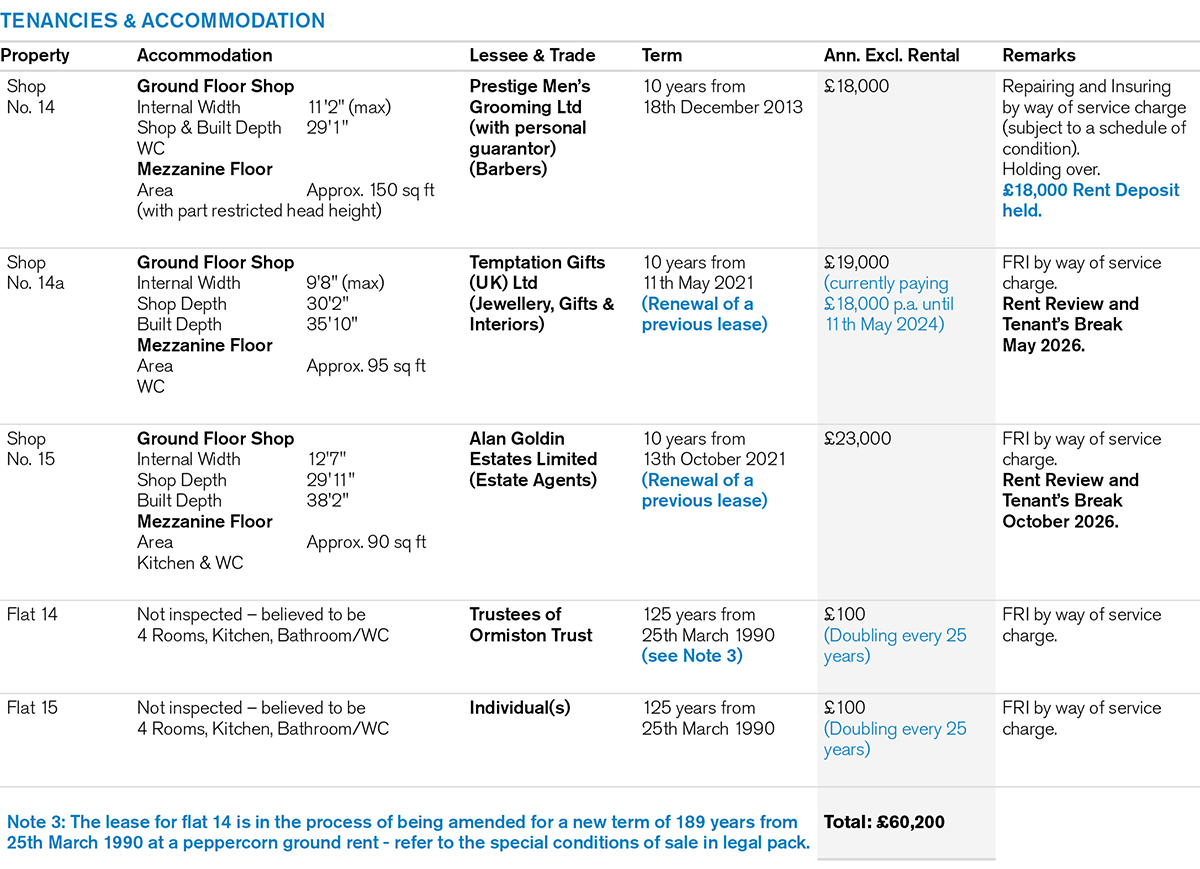
Task: Select the Trustees of Ormiston Trust cell
Action: pyautogui.click(x=531, y=625)
